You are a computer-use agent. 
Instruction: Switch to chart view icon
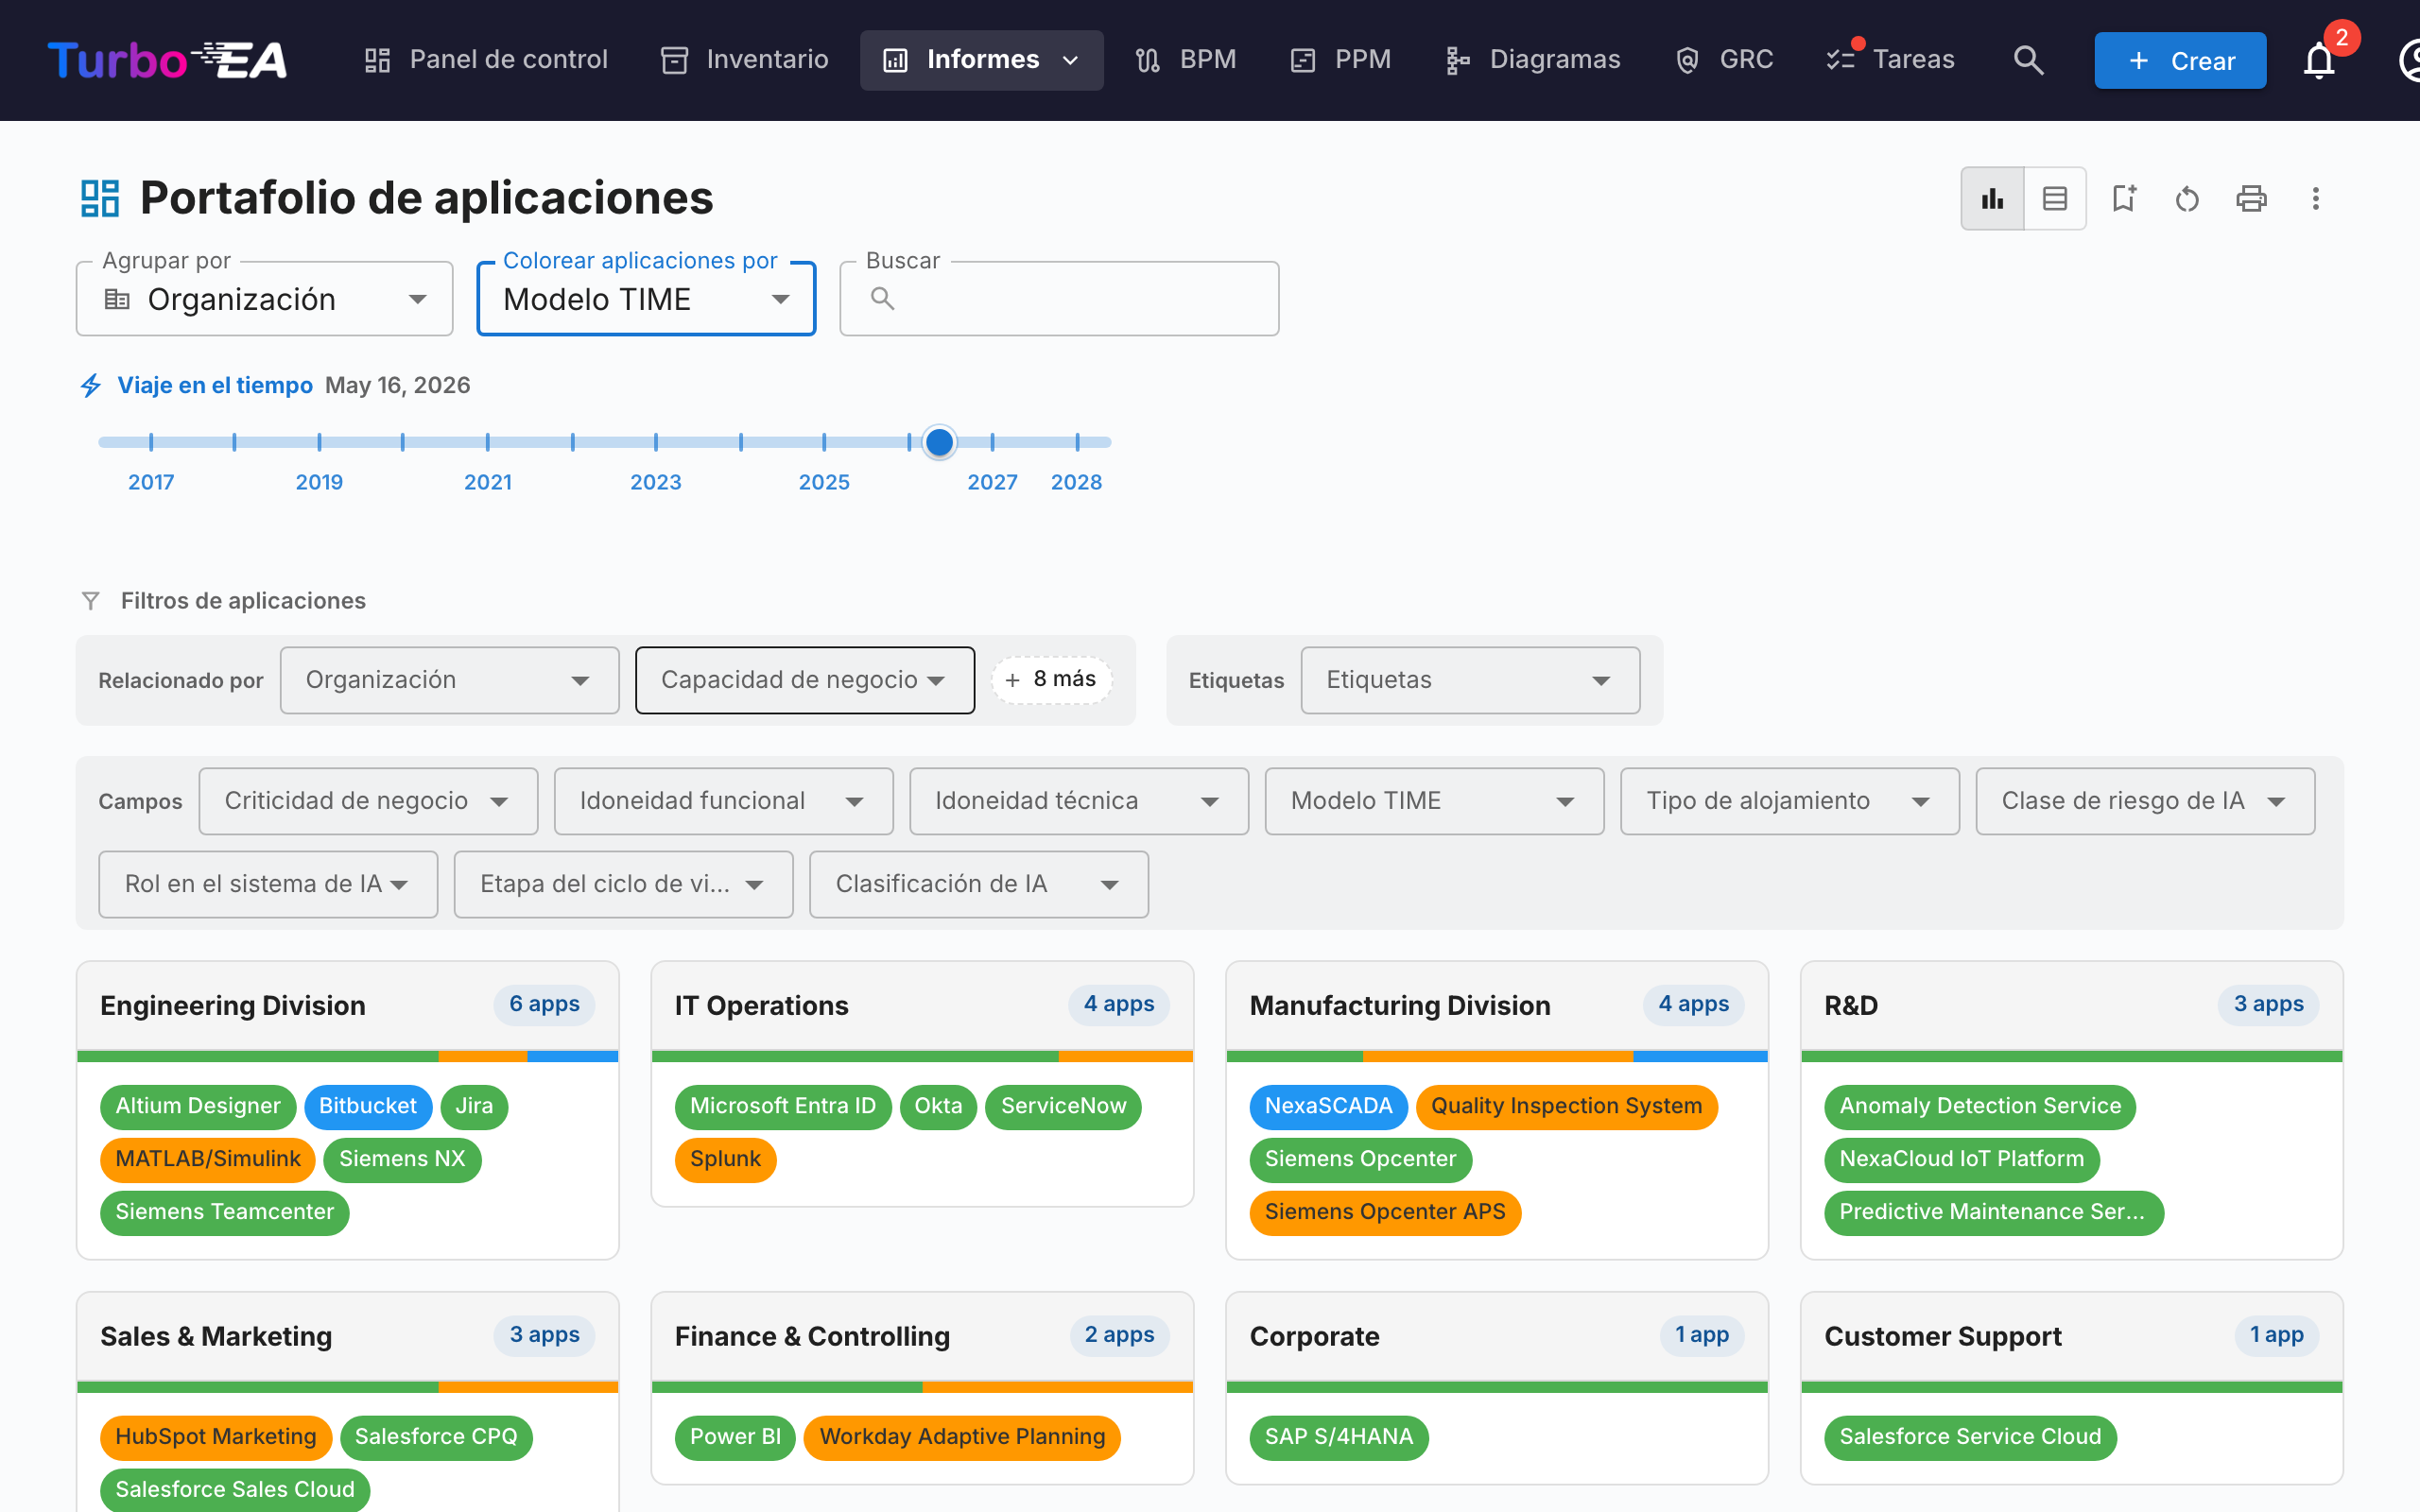point(1992,198)
